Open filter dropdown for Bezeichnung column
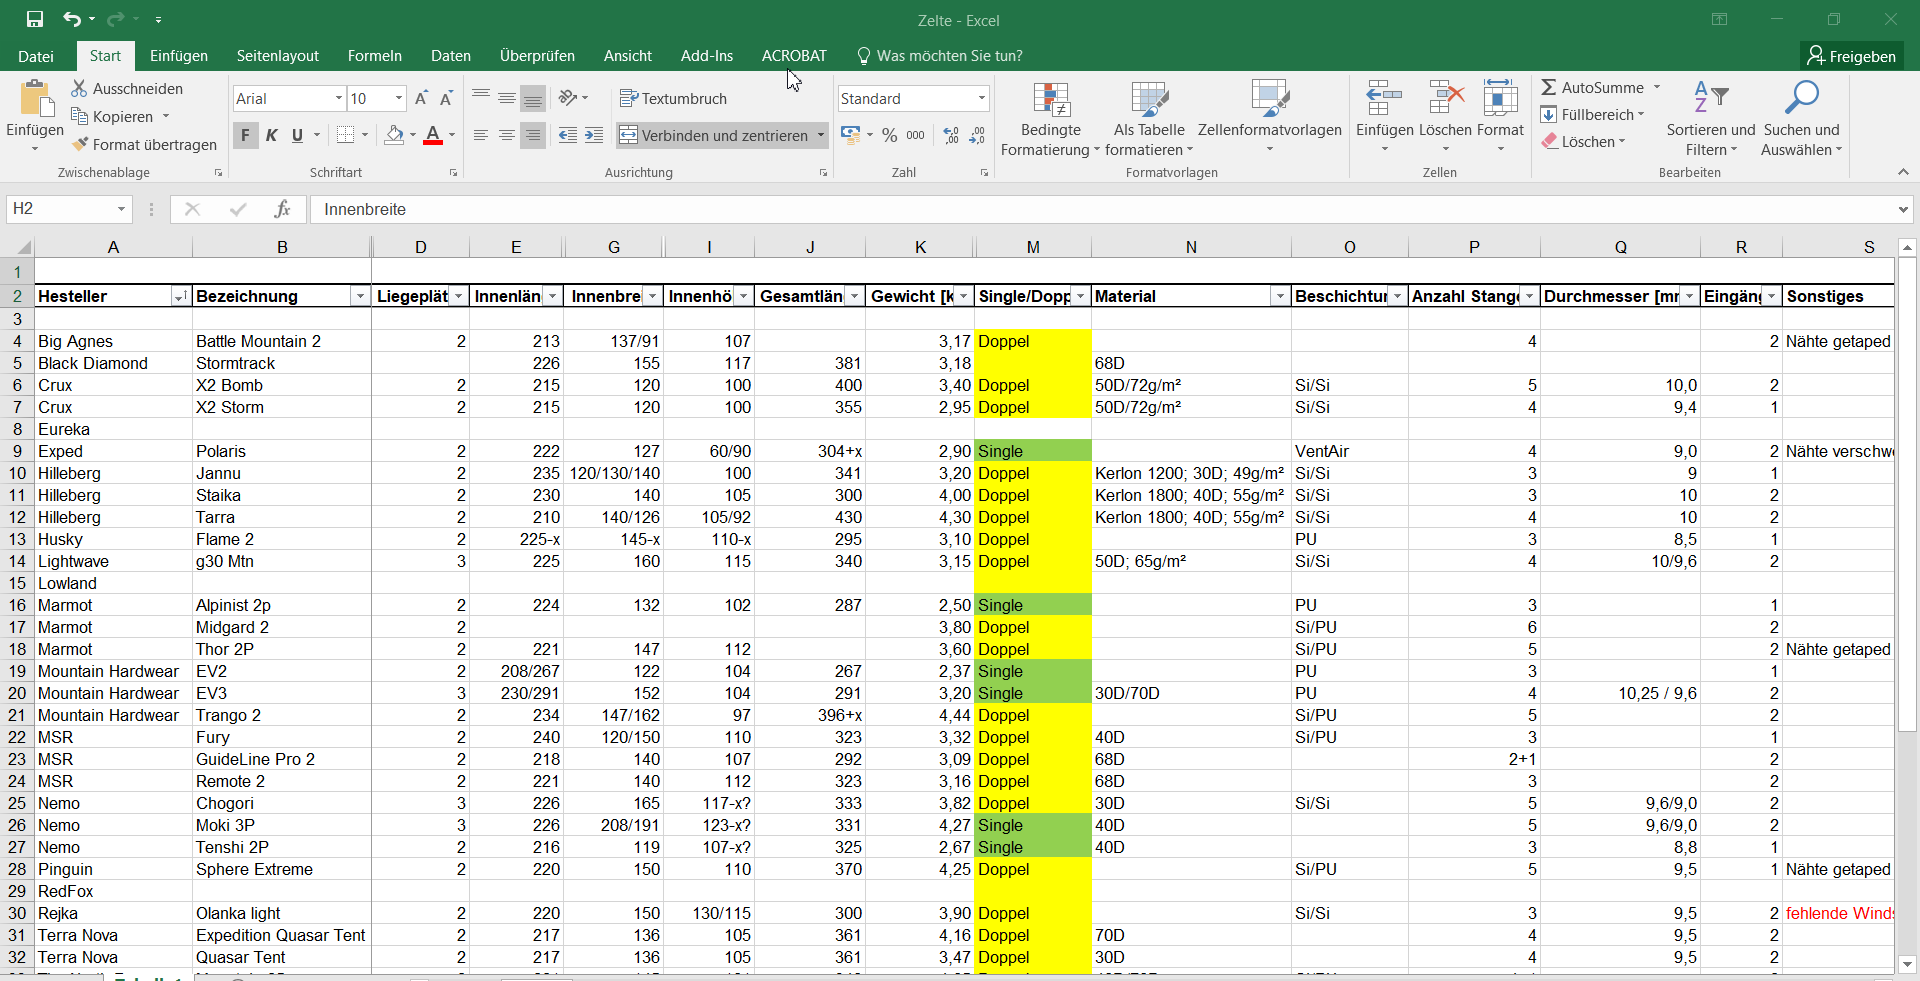Screen dimensions: 1920x981 pos(360,296)
